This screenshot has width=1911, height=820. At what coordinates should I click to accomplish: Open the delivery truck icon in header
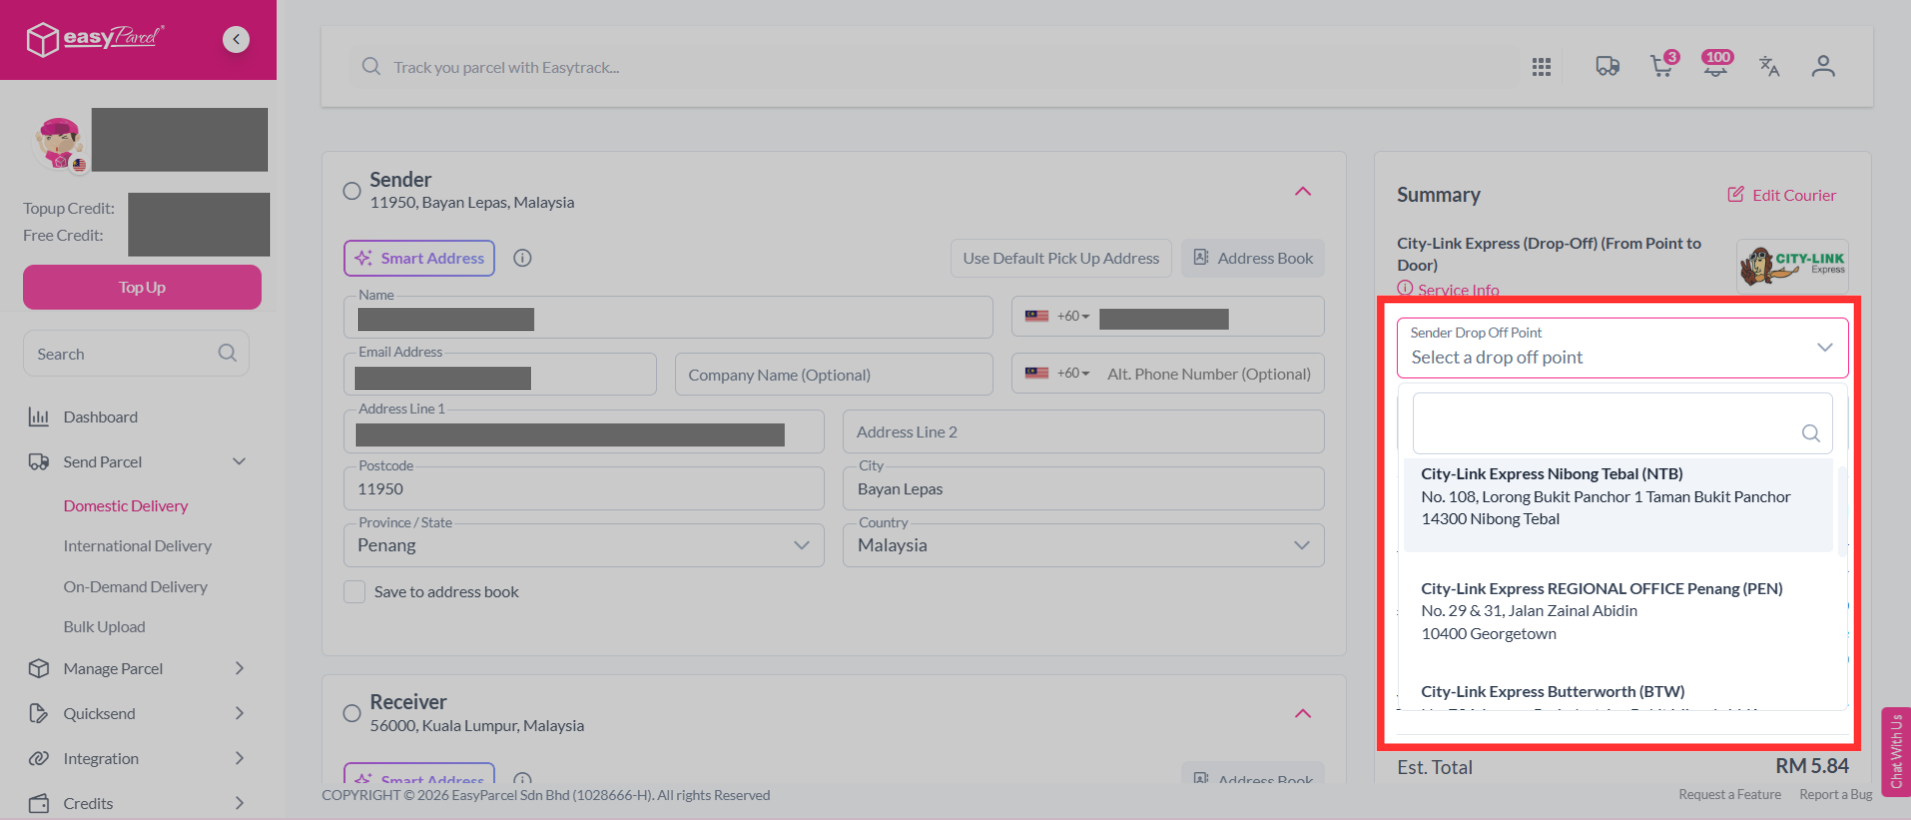1607,66
